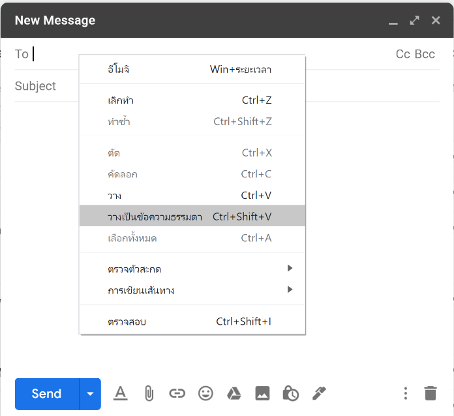Add Bcc recipients link

pyautogui.click(x=425, y=54)
